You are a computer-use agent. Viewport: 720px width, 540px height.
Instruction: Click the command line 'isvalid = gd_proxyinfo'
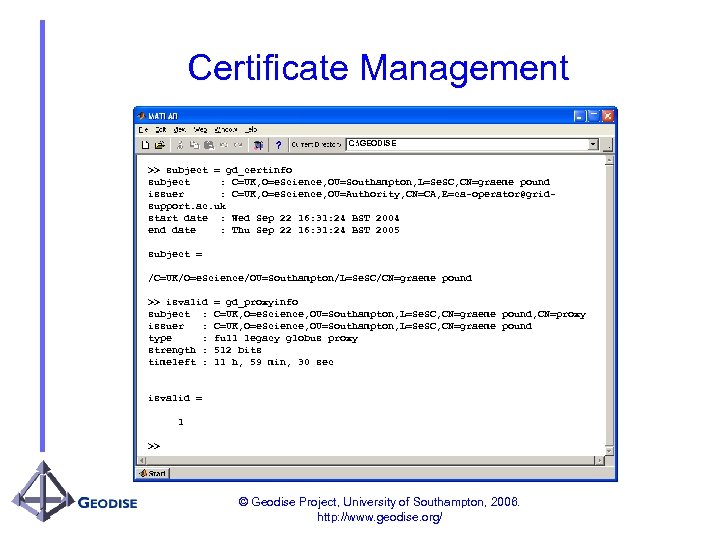pos(223,302)
